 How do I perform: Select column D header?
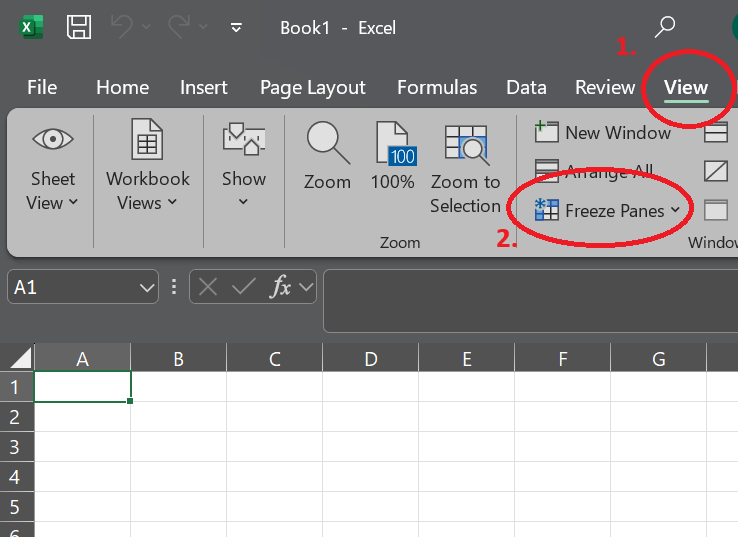click(x=370, y=358)
